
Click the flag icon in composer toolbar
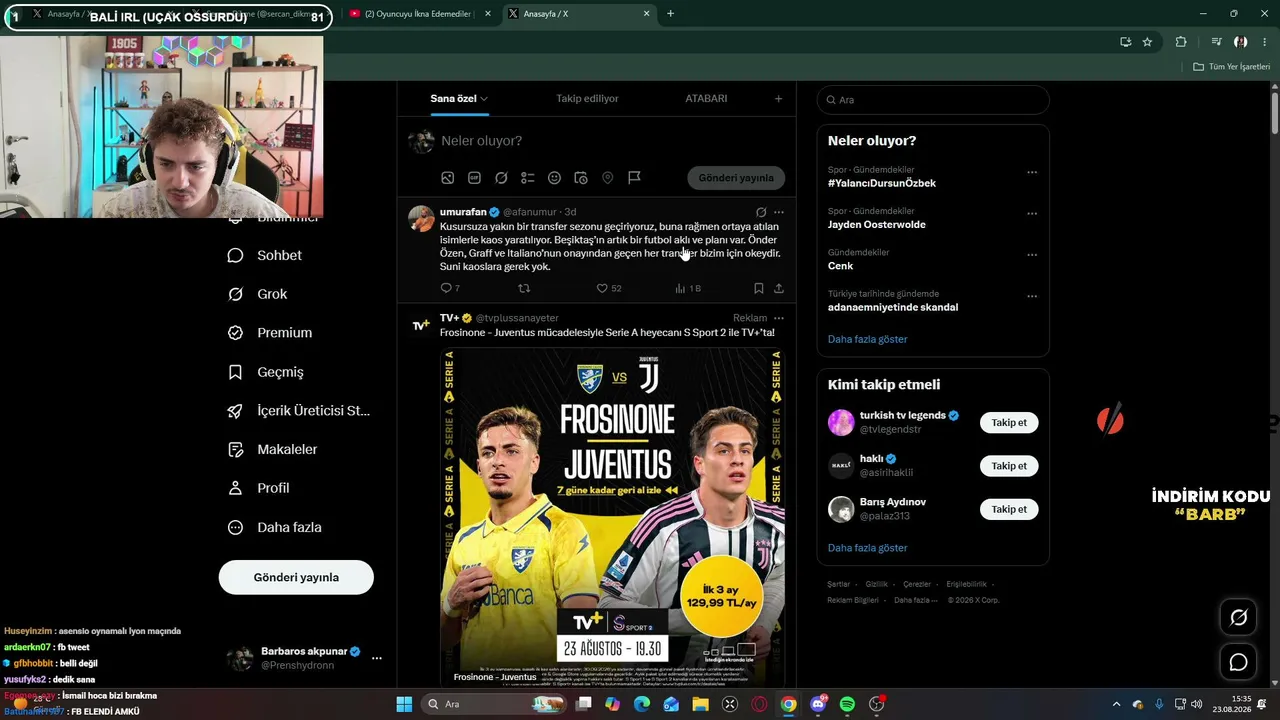634,178
